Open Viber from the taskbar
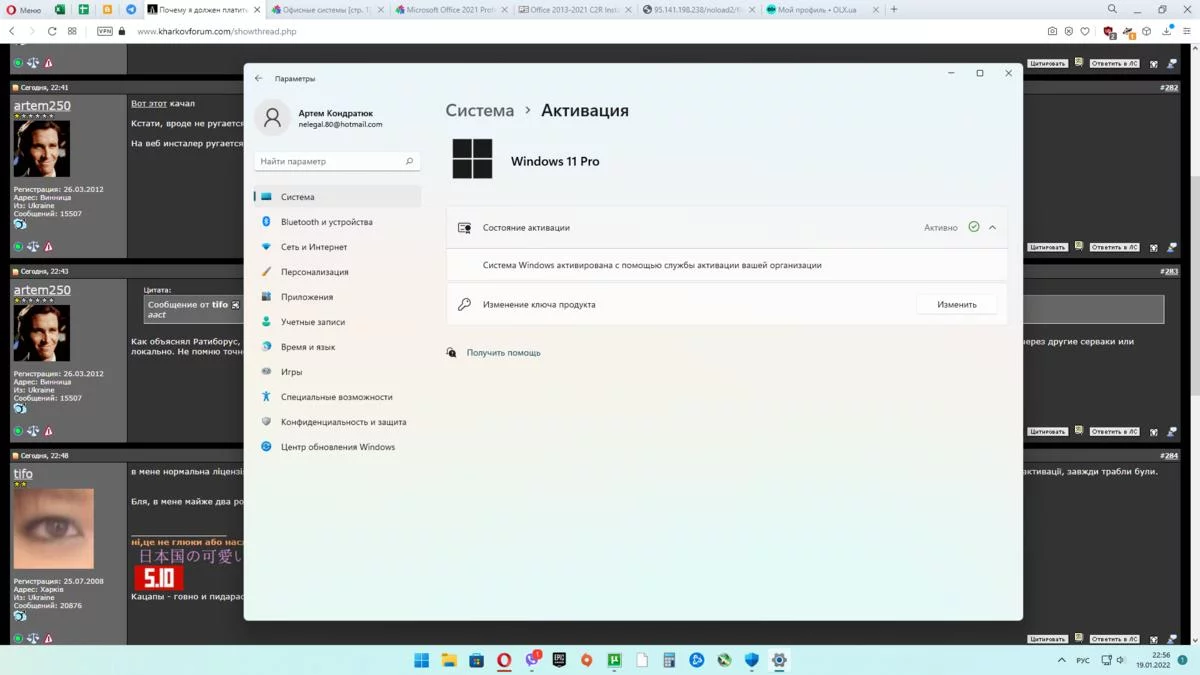Viewport: 1200px width, 675px height. point(532,660)
